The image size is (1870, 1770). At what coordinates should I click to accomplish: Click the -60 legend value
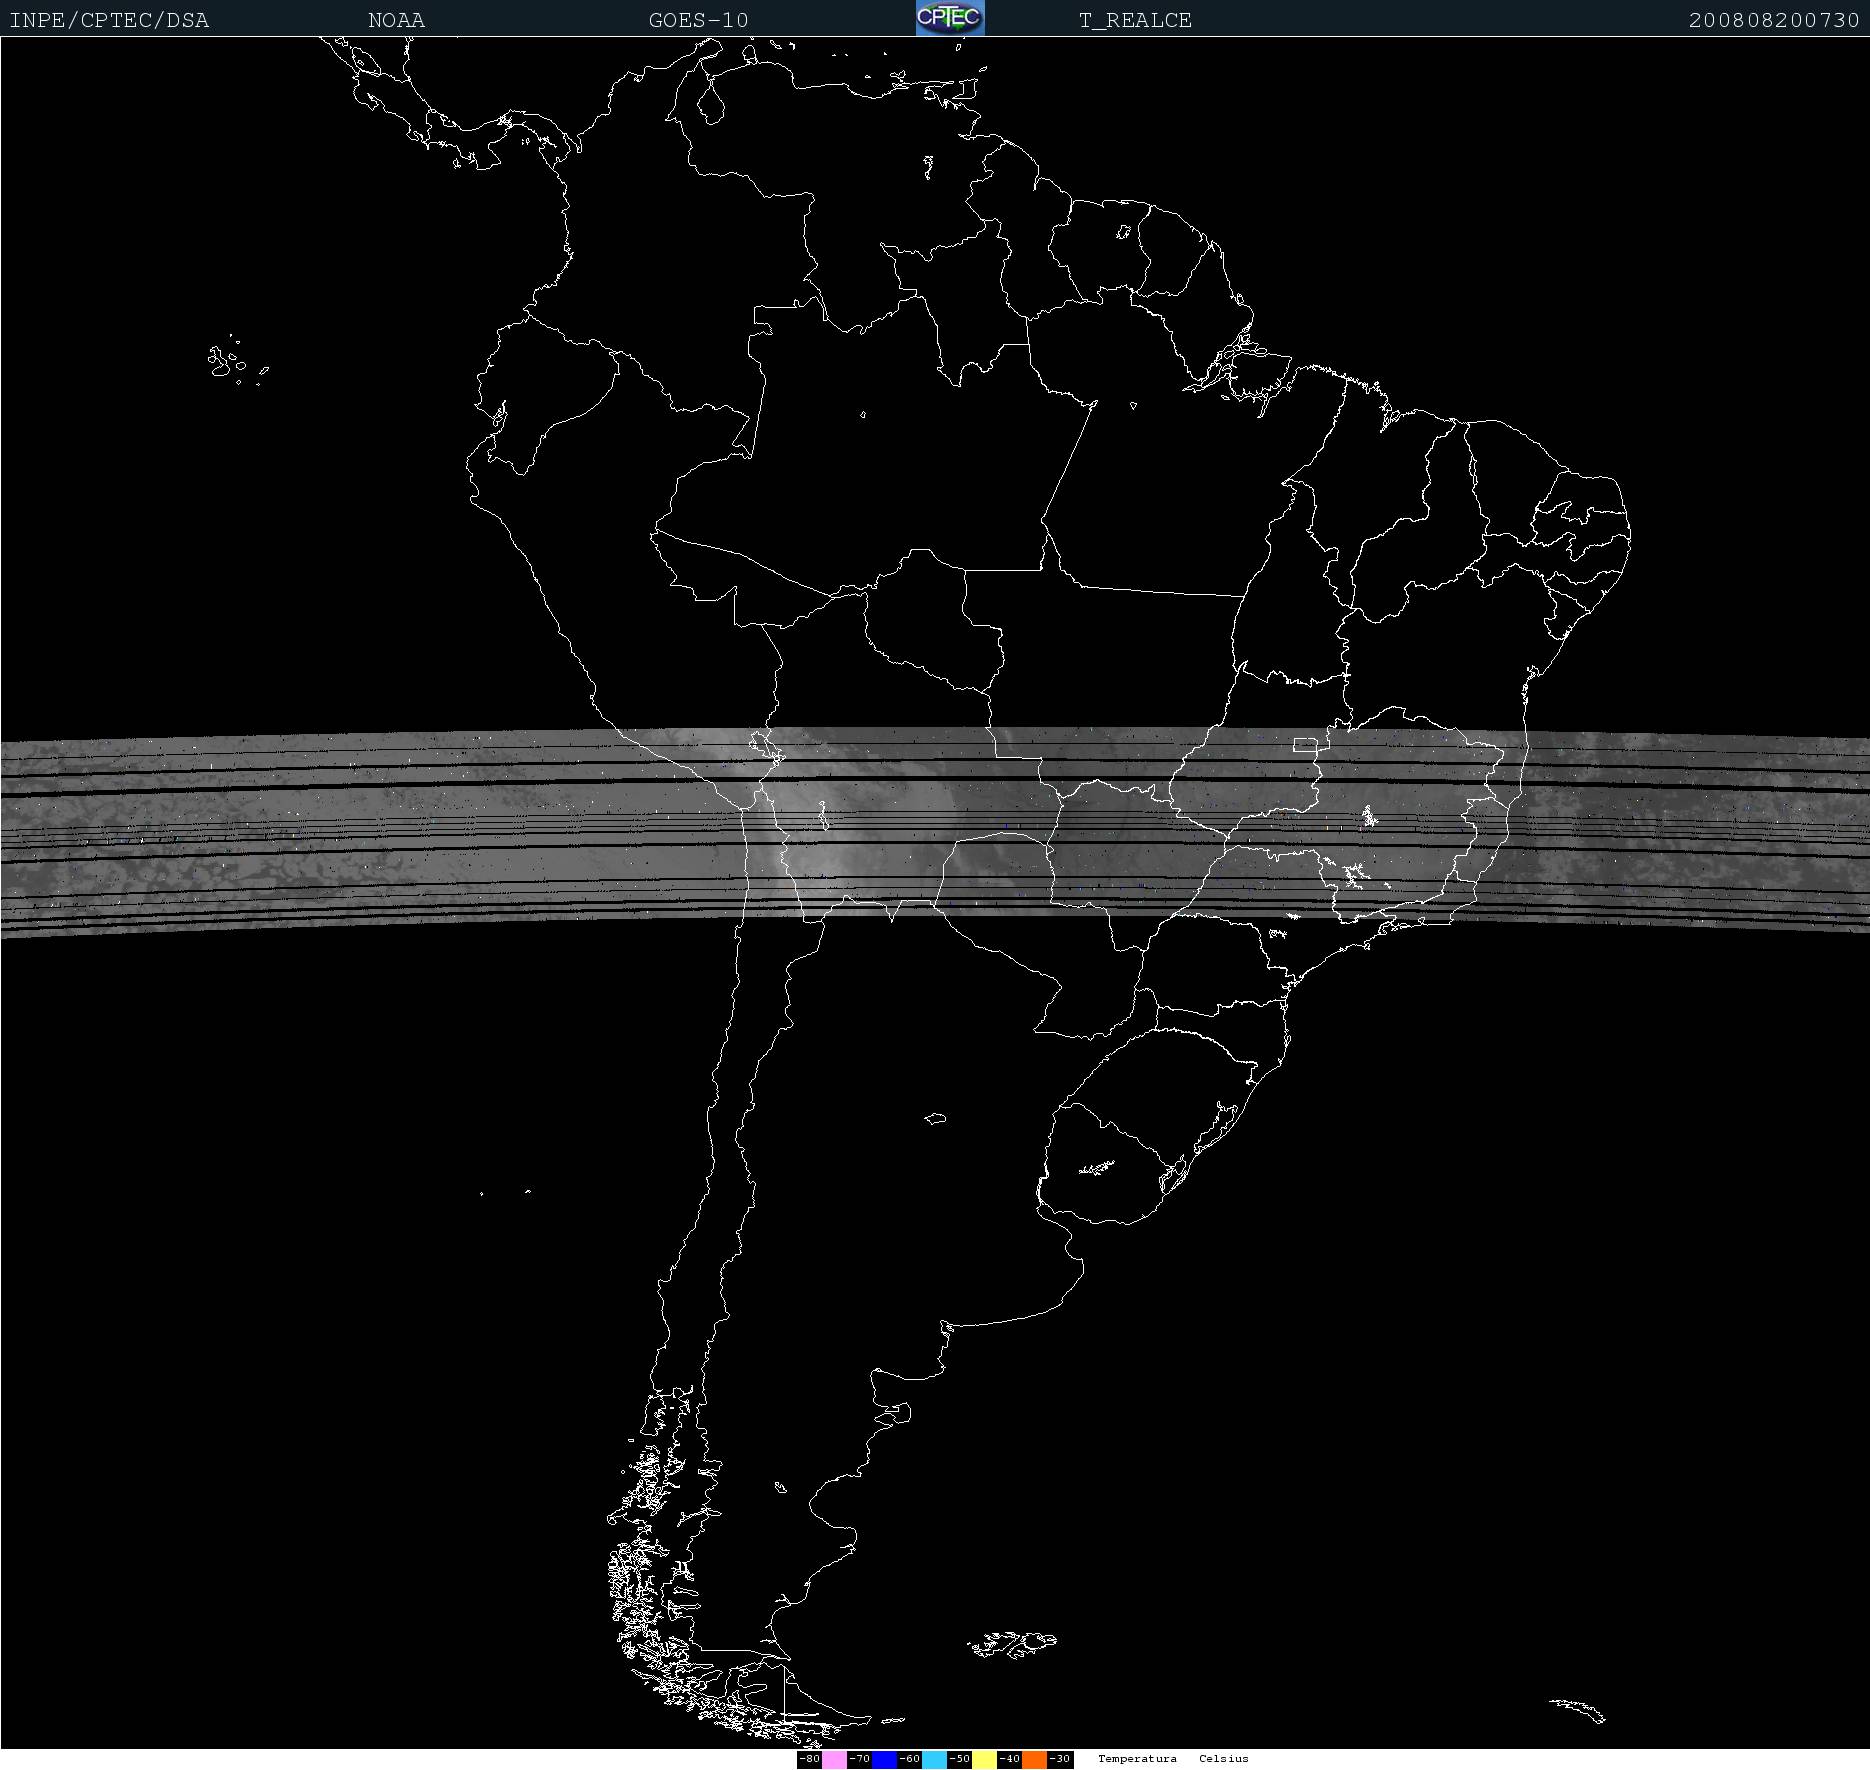(909, 1759)
